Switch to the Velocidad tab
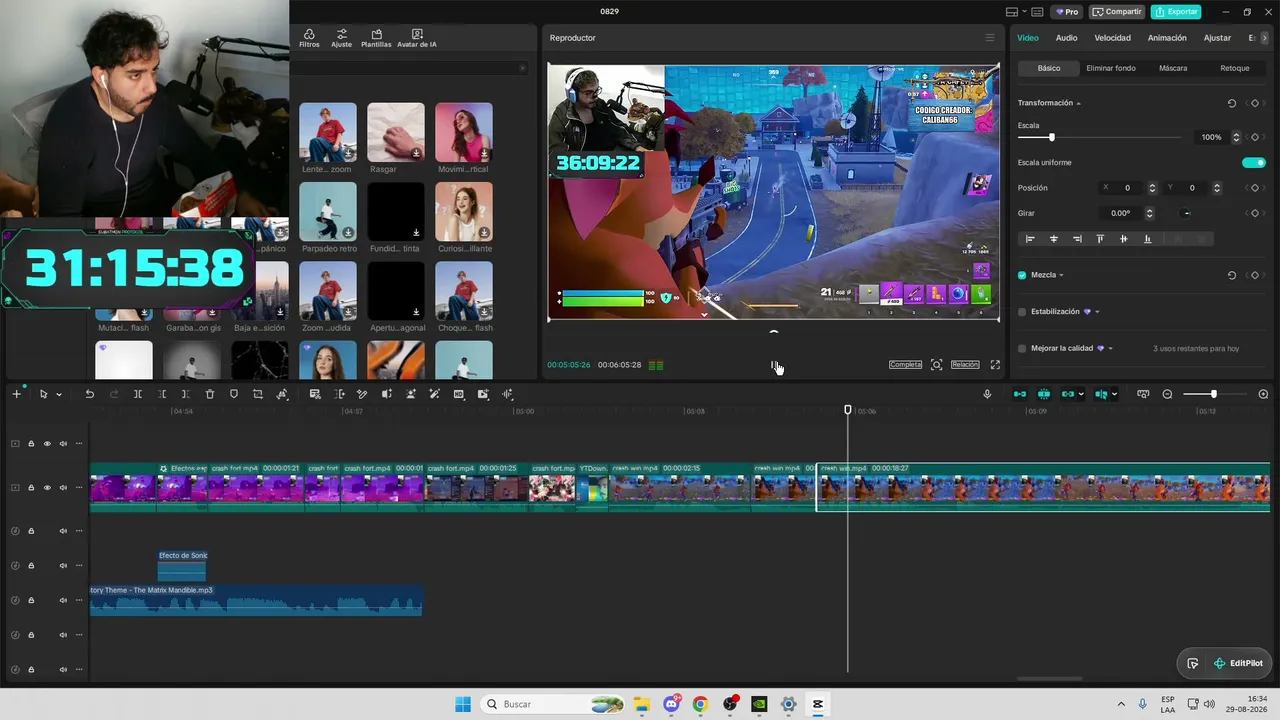Viewport: 1280px width, 720px height. point(1112,38)
